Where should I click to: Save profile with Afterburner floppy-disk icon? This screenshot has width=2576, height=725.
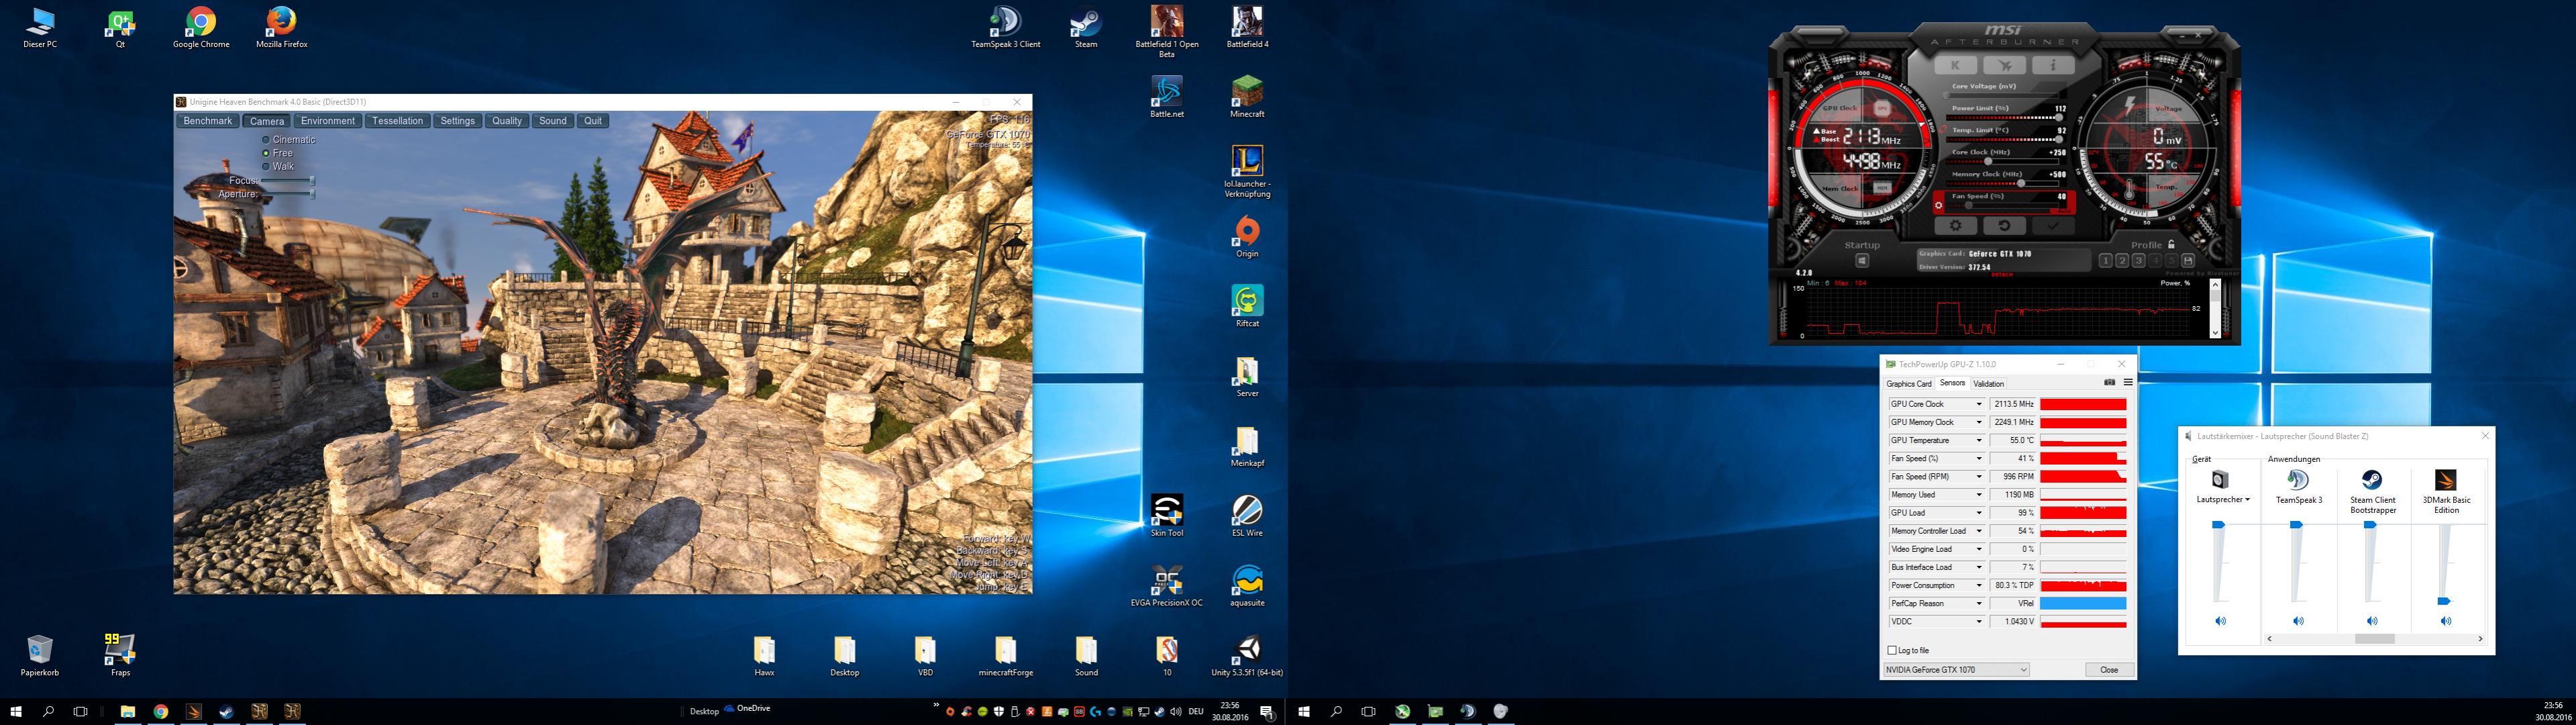click(x=2188, y=261)
